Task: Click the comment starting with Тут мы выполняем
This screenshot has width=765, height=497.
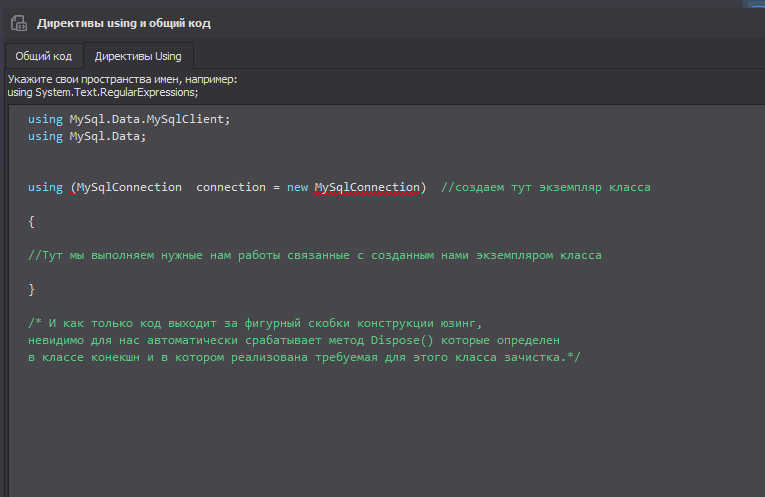Action: click(315, 255)
